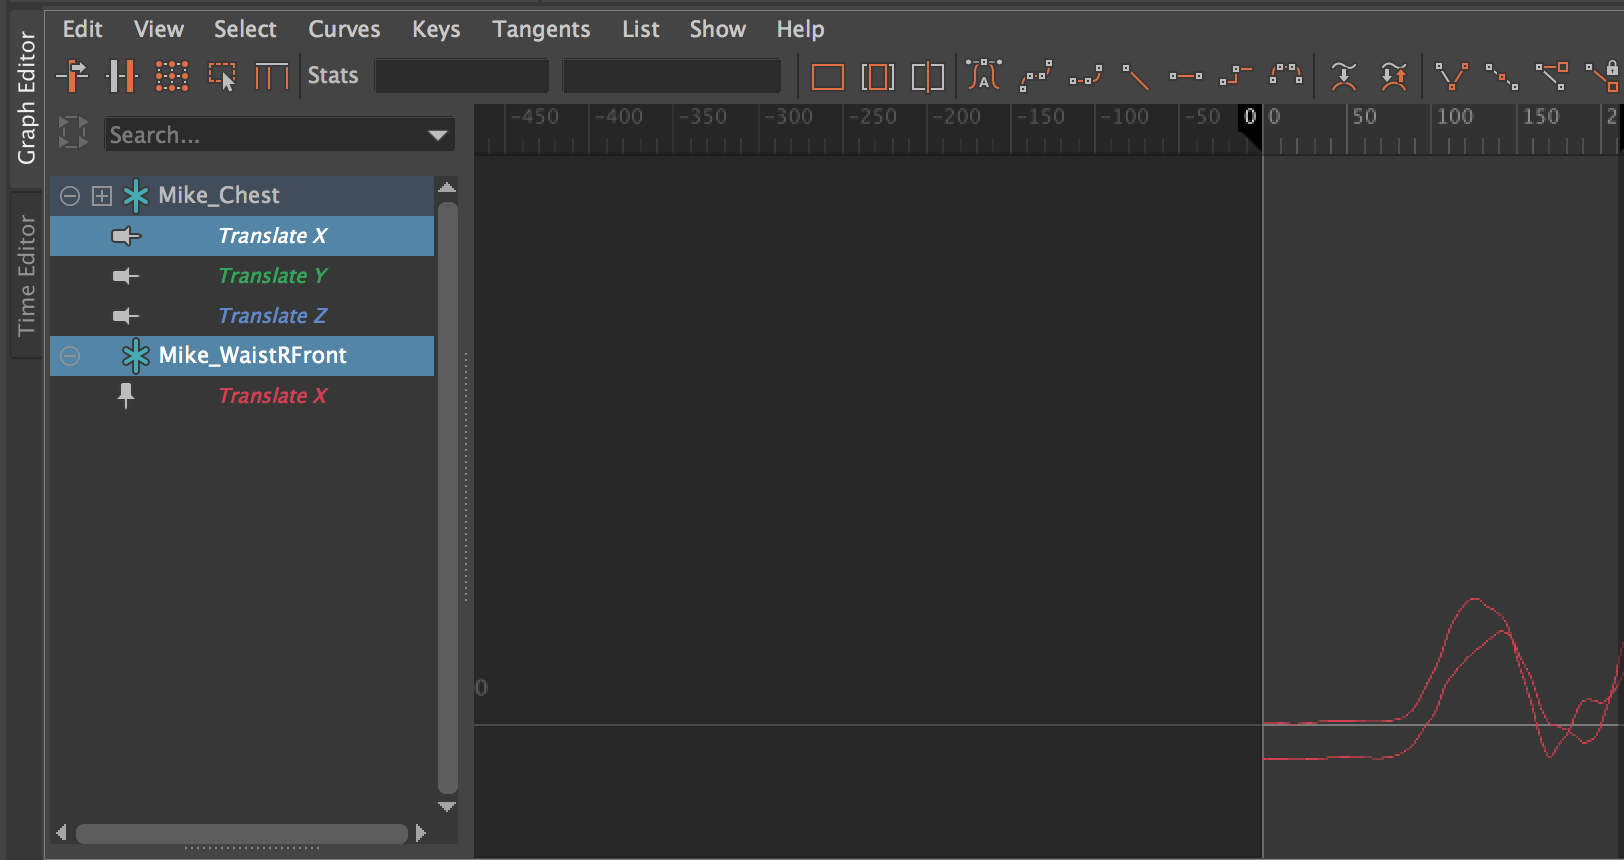Select the Mike_WaistRFront node label
Image resolution: width=1624 pixels, height=860 pixels.
[252, 356]
